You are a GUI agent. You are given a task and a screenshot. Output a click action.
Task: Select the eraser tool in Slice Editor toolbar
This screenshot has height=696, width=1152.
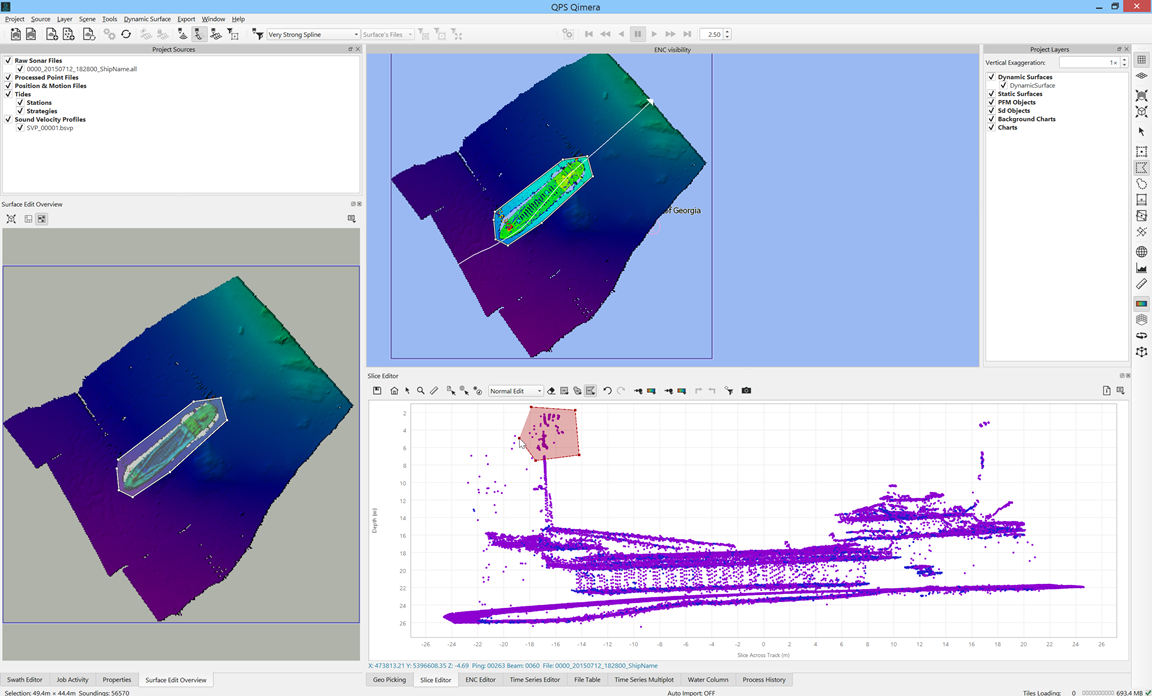(551, 391)
